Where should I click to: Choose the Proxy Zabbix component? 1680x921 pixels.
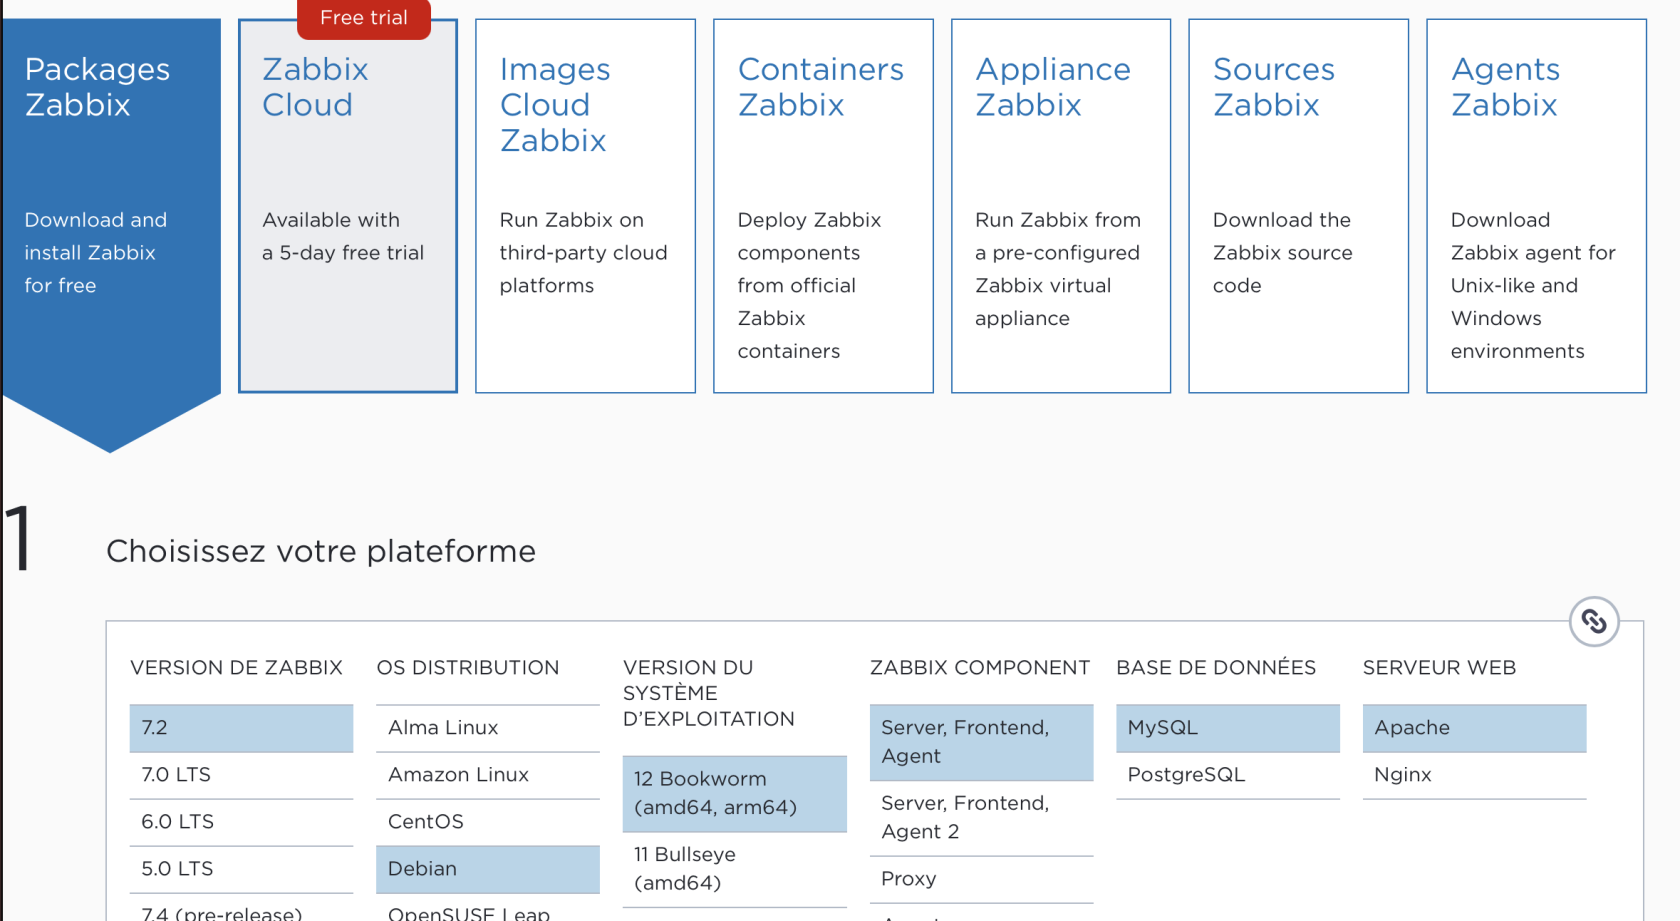pos(981,879)
